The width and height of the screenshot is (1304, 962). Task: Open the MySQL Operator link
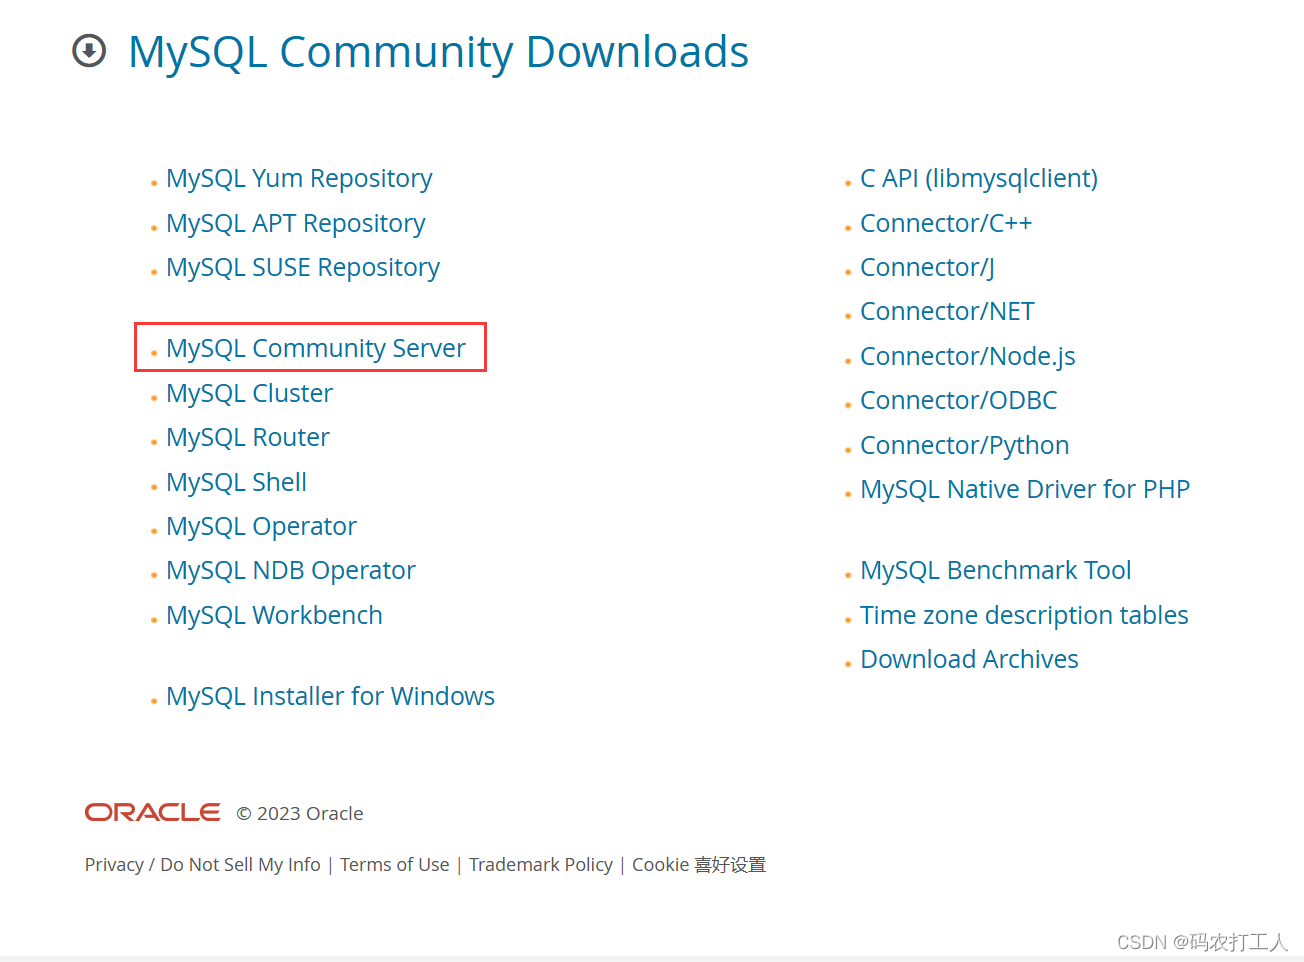(261, 526)
